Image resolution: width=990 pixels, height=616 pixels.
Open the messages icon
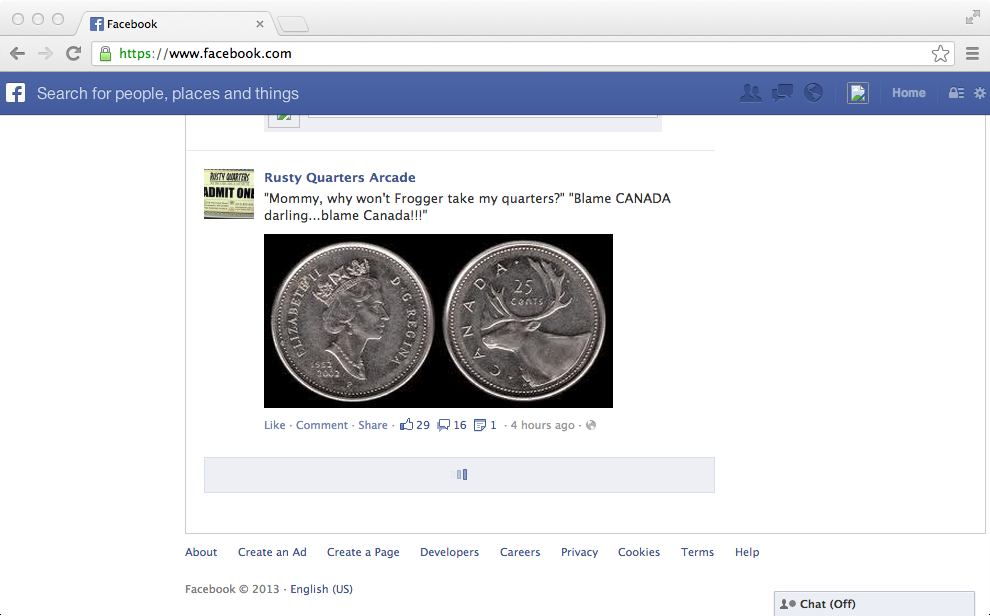coord(782,93)
